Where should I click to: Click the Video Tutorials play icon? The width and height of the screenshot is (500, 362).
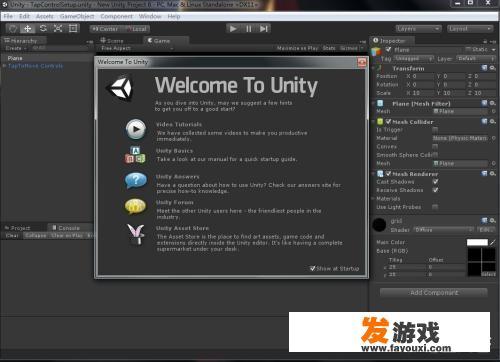(136, 129)
